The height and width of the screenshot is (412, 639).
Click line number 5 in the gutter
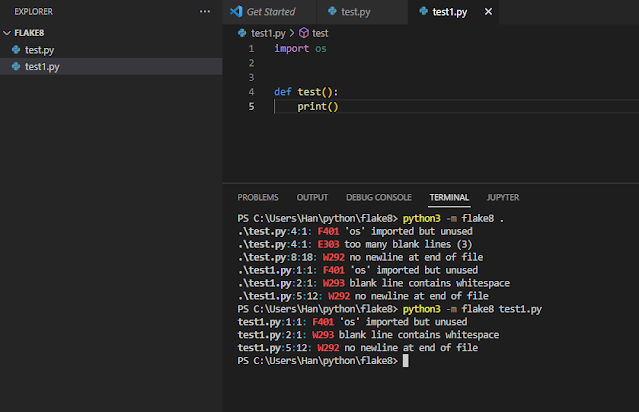tap(251, 106)
